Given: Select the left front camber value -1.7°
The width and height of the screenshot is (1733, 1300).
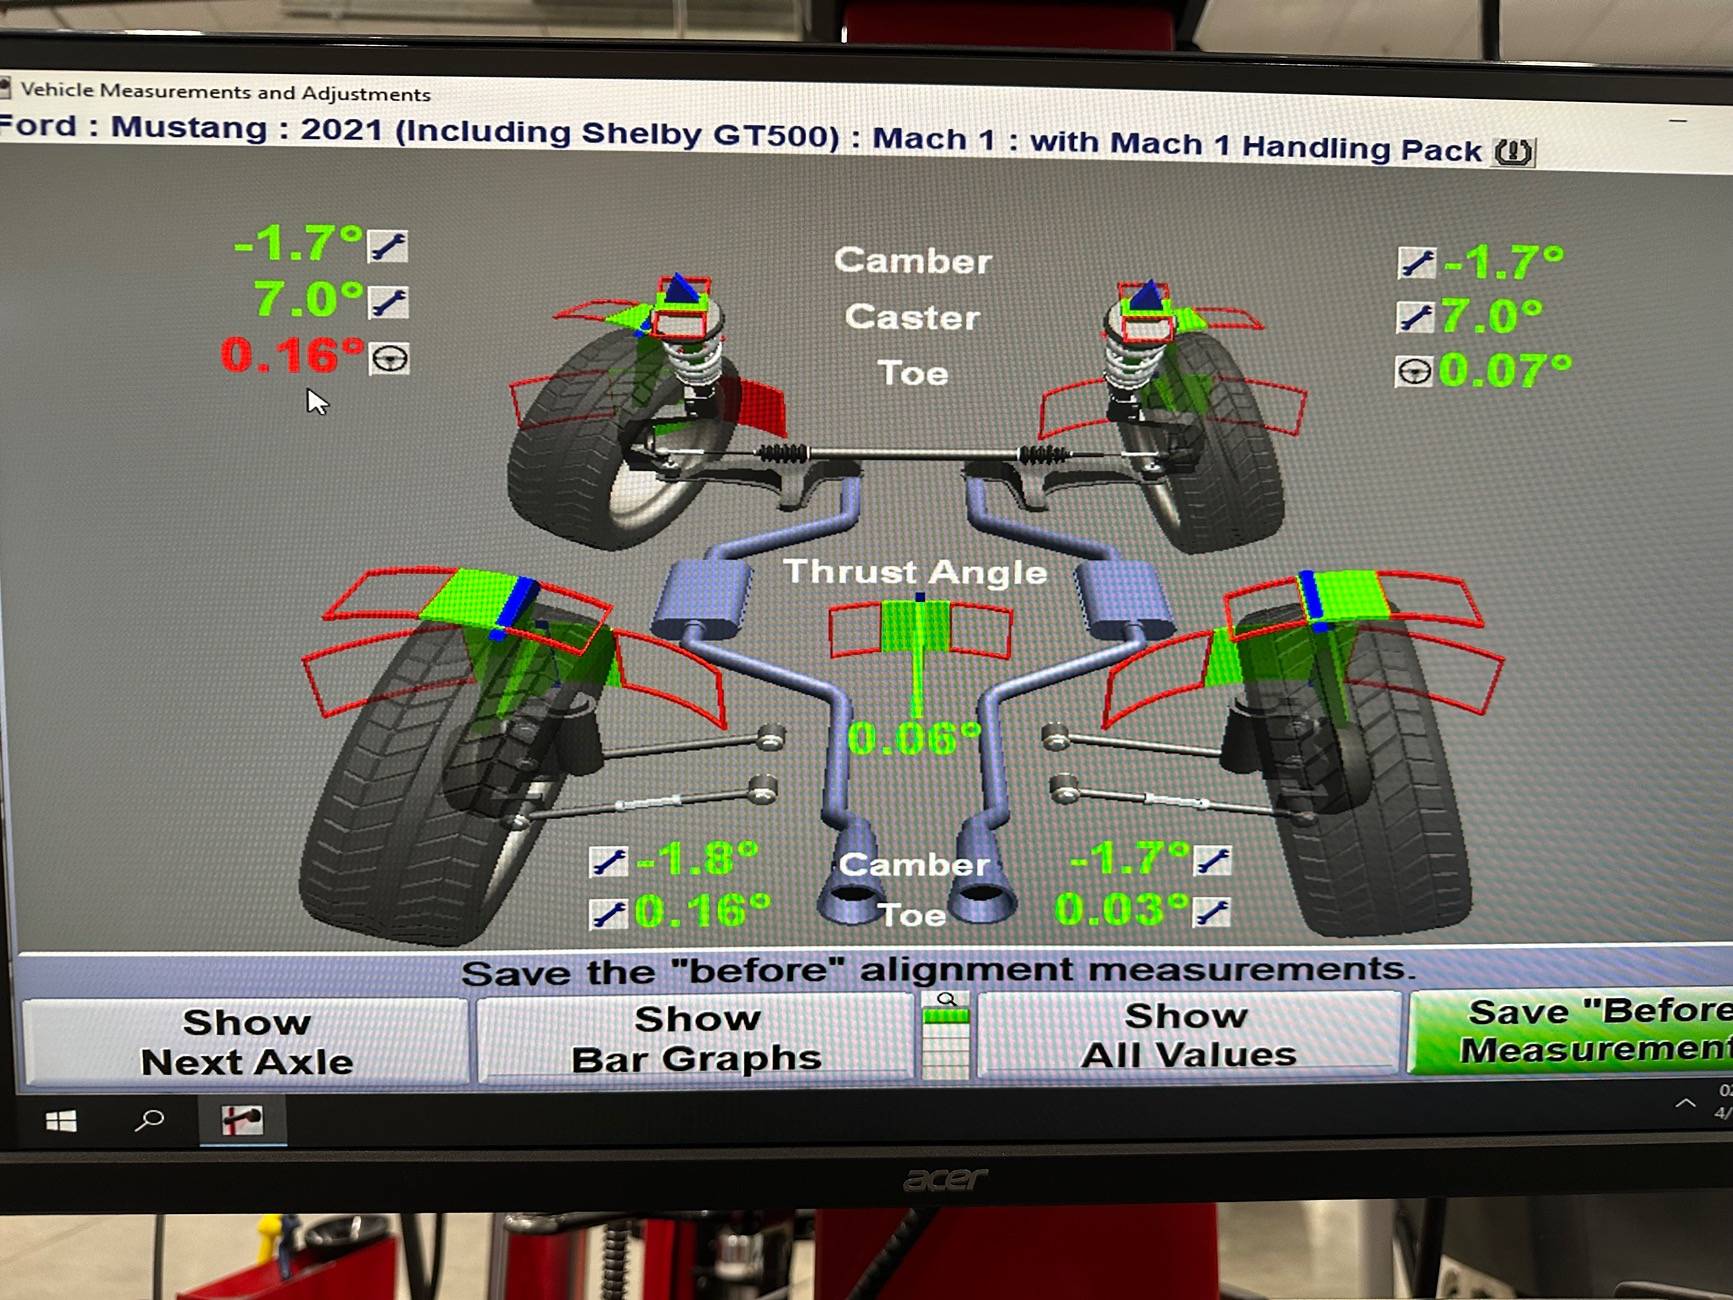Looking at the screenshot, I should click(298, 243).
